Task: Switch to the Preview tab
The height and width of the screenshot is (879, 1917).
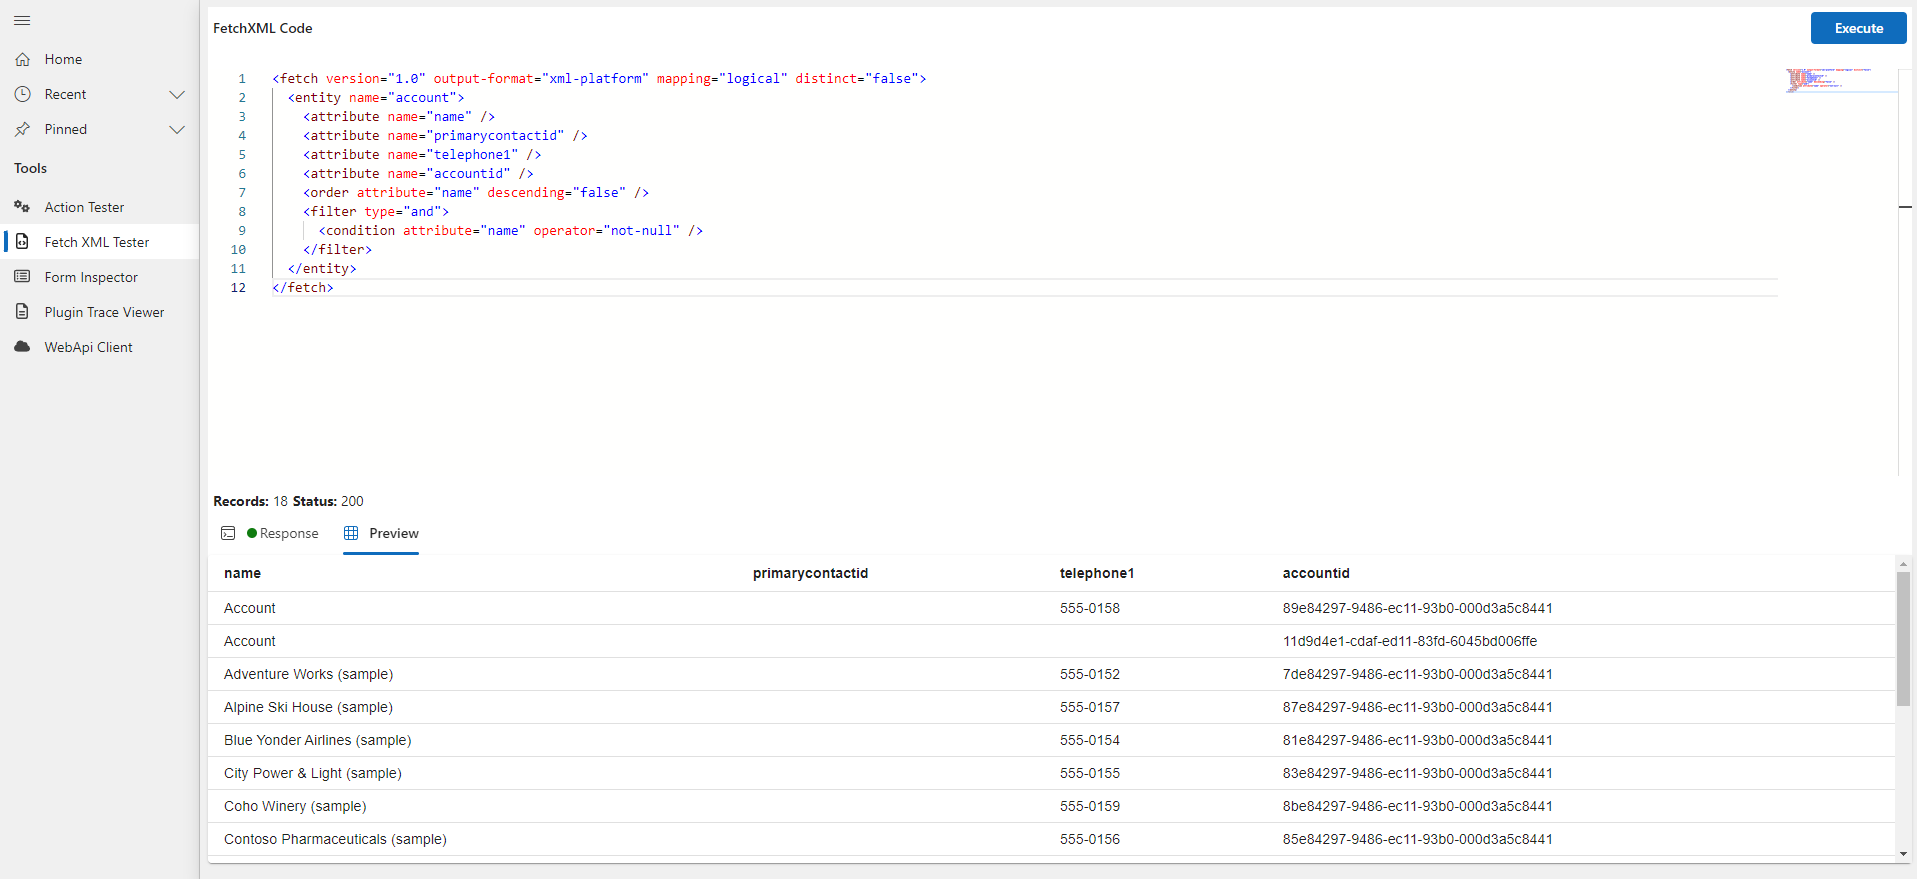Action: [x=381, y=533]
